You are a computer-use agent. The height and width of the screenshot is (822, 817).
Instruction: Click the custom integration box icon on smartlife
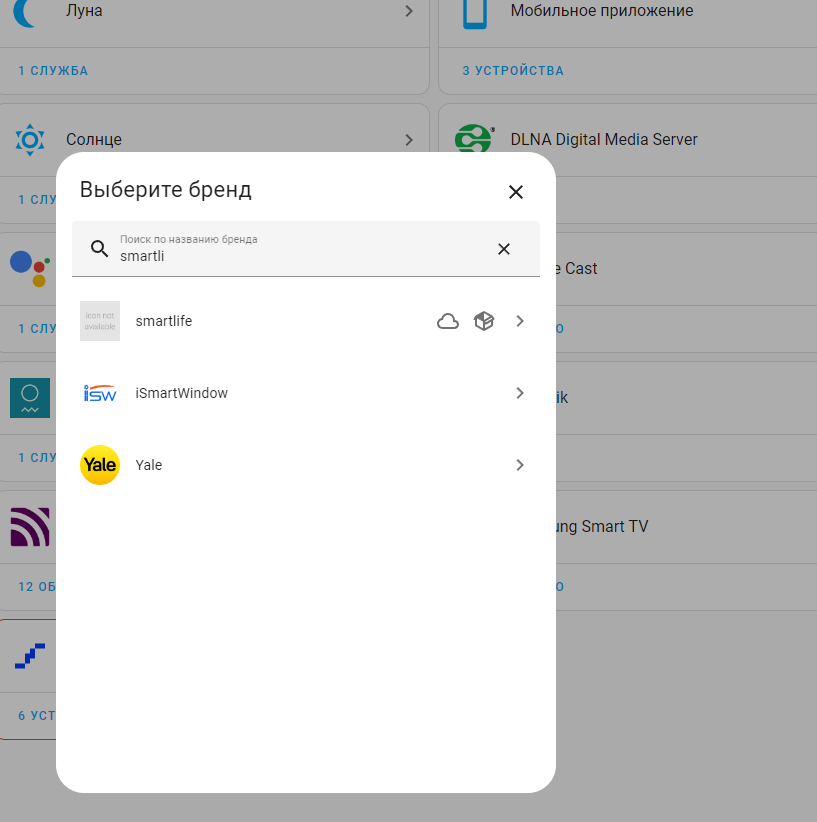click(x=483, y=321)
